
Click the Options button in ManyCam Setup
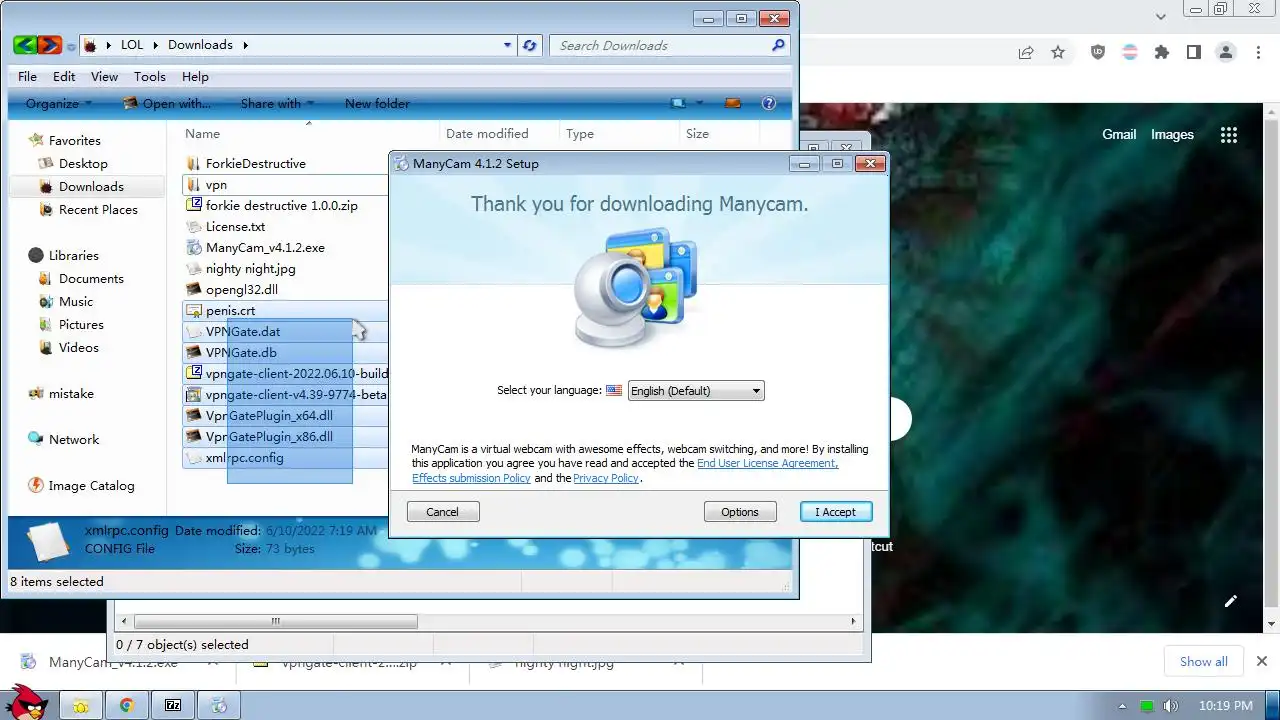point(740,511)
